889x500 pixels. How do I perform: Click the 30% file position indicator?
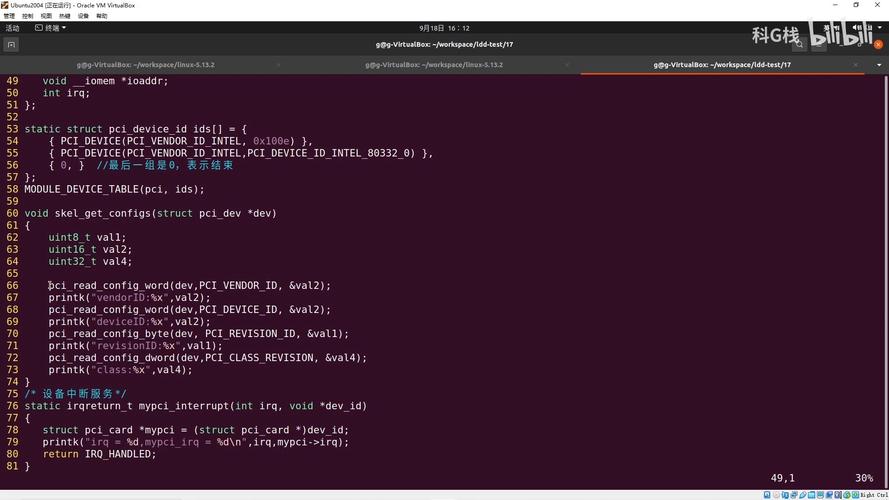click(x=863, y=478)
